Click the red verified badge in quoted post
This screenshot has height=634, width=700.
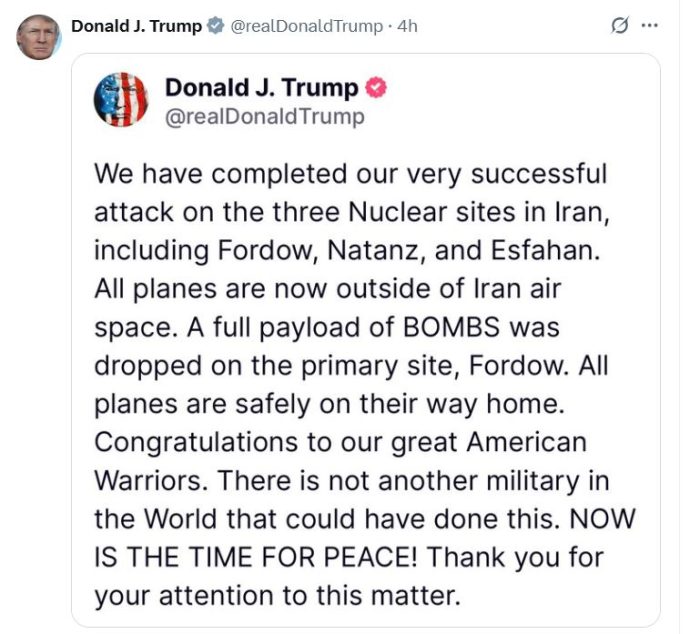(376, 88)
